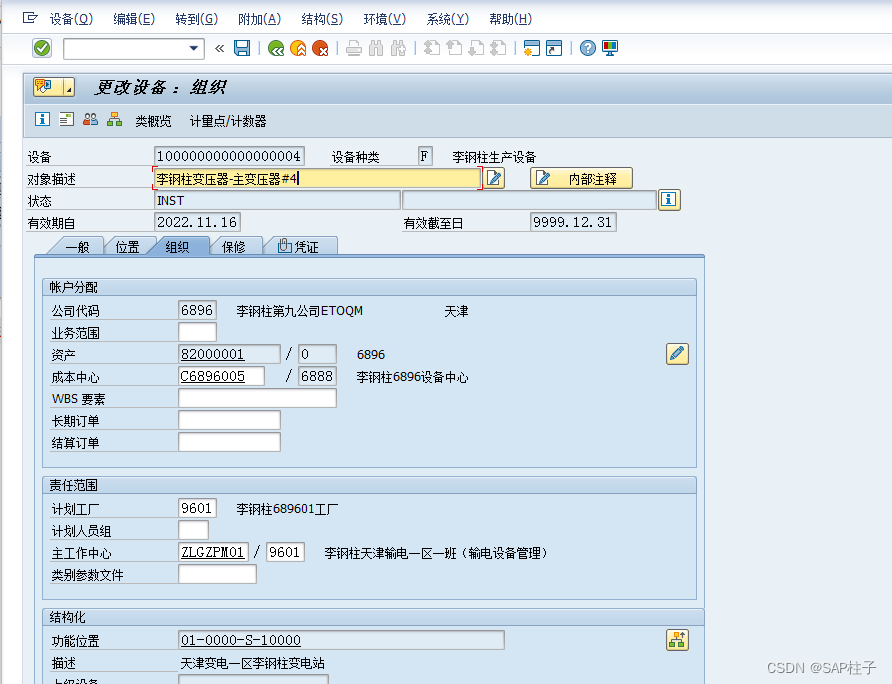Open the 系统 menu

click(447, 18)
